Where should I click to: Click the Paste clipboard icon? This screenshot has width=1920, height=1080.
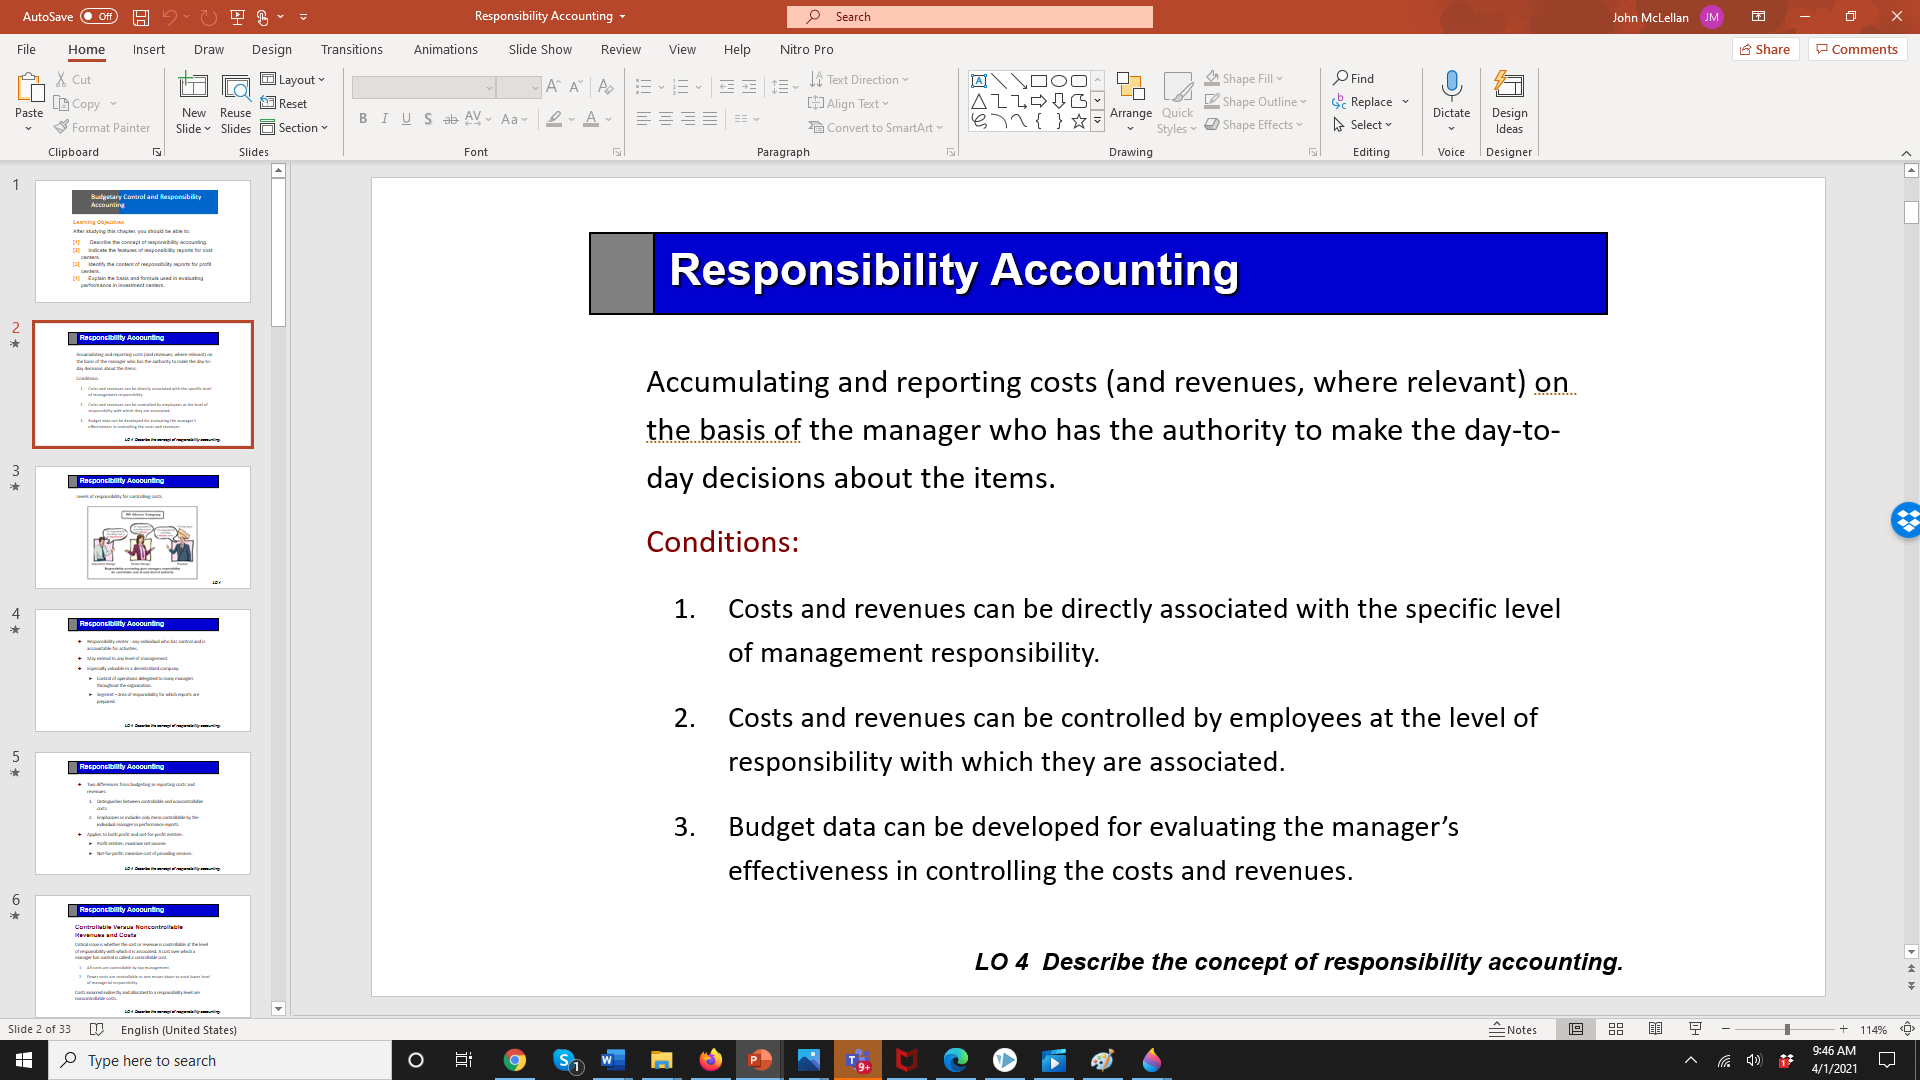29,90
